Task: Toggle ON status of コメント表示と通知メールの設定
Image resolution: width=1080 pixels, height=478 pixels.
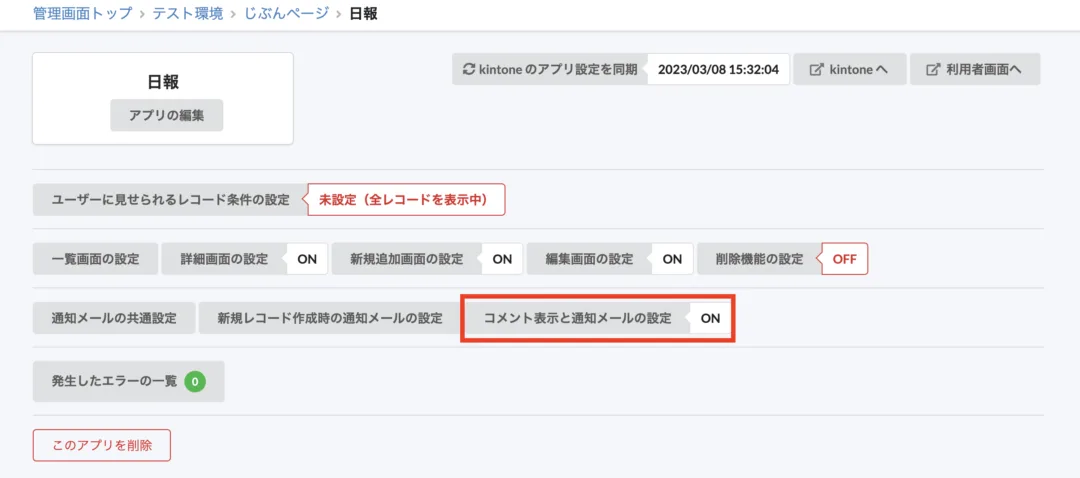Action: pyautogui.click(x=710, y=318)
